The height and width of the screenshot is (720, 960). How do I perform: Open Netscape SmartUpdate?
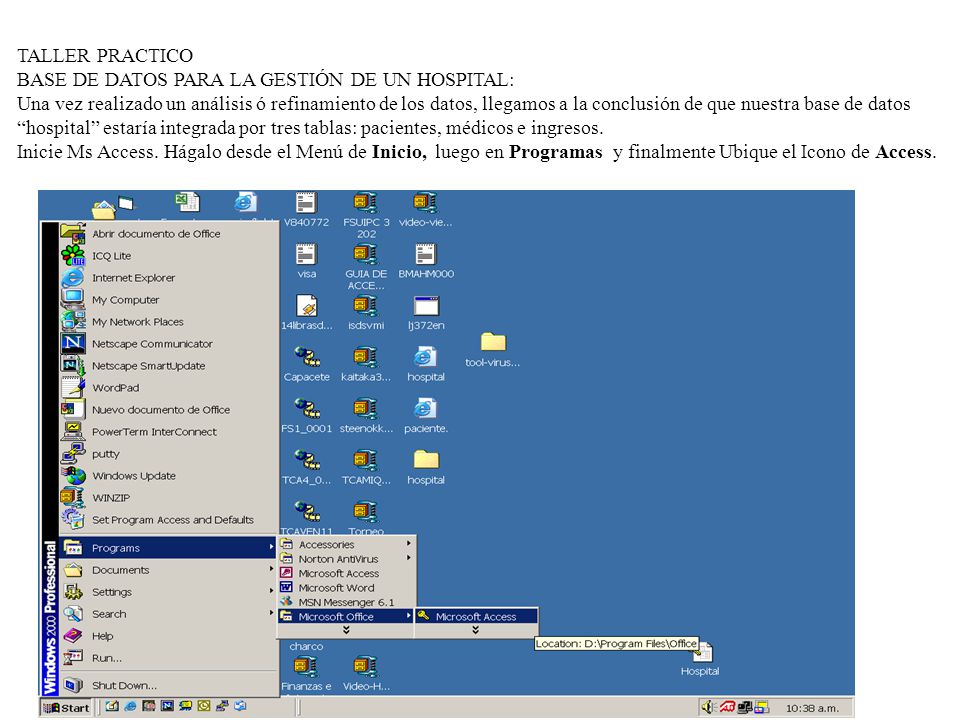point(169,366)
